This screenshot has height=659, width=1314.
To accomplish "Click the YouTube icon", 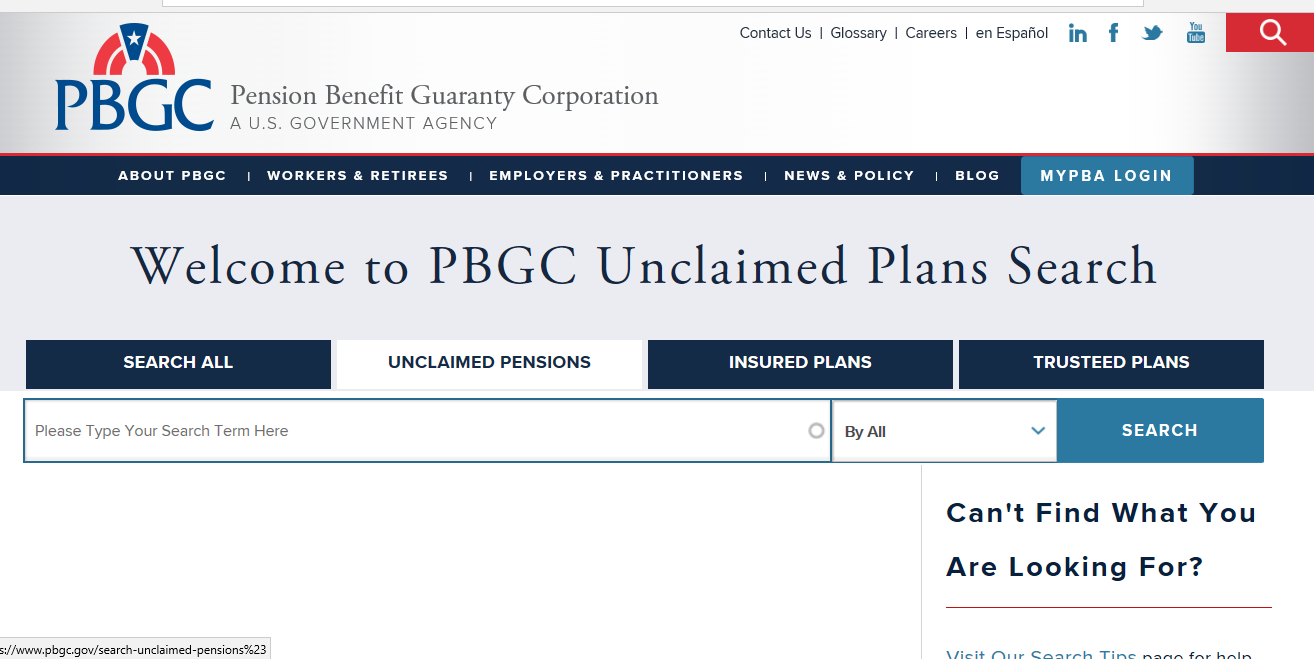I will coord(1195,32).
